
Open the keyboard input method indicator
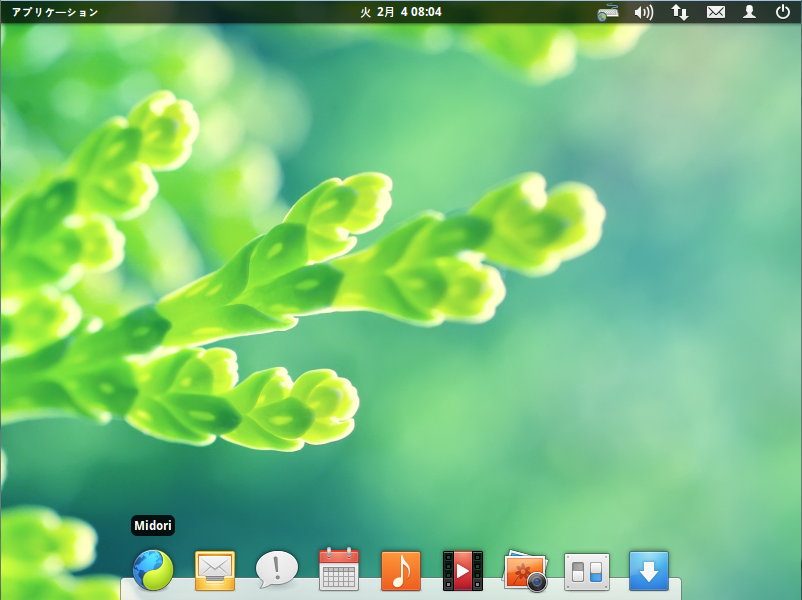(x=608, y=12)
